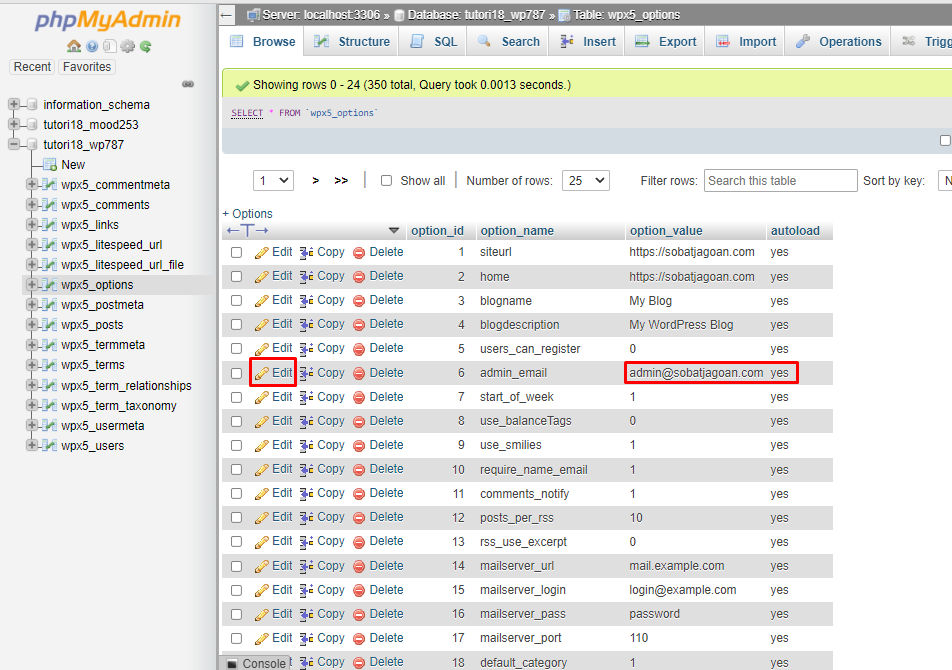Select the checkbox for admin_email row
The height and width of the screenshot is (670, 952).
[237, 373]
